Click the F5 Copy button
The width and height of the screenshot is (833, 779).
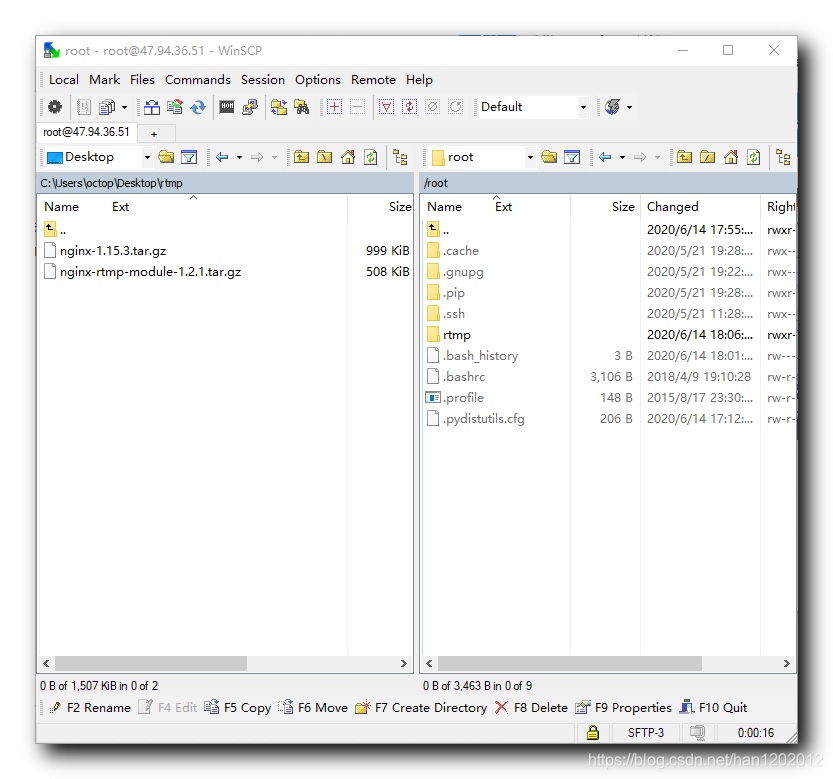coord(238,708)
